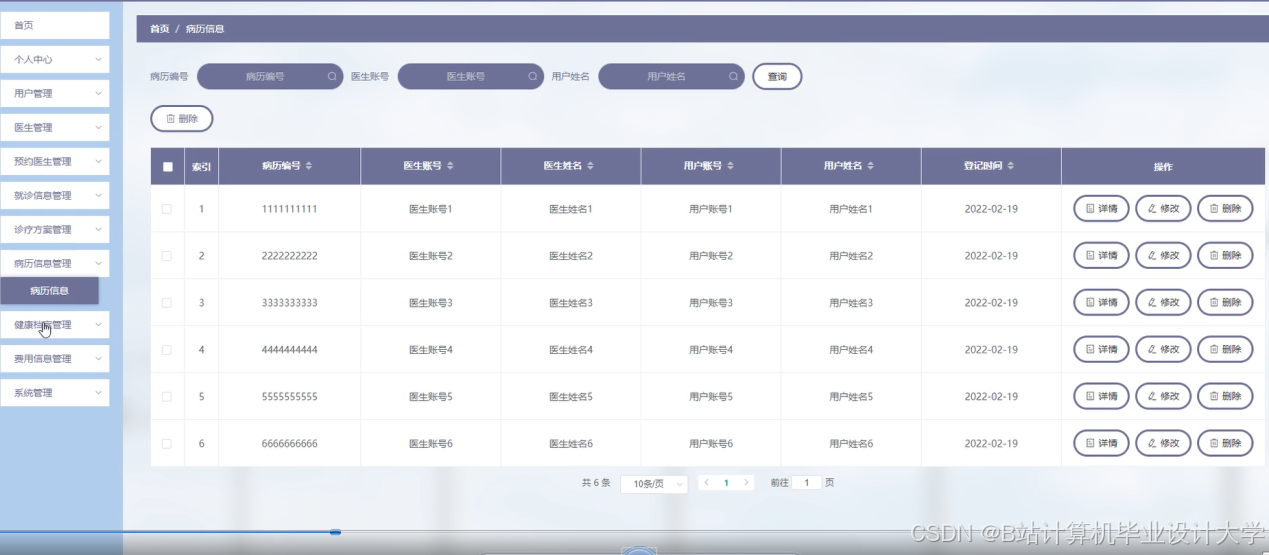Viewport: 1269px width, 555px height.
Task: Click 删除 for row 4444444444
Action: pos(1225,350)
